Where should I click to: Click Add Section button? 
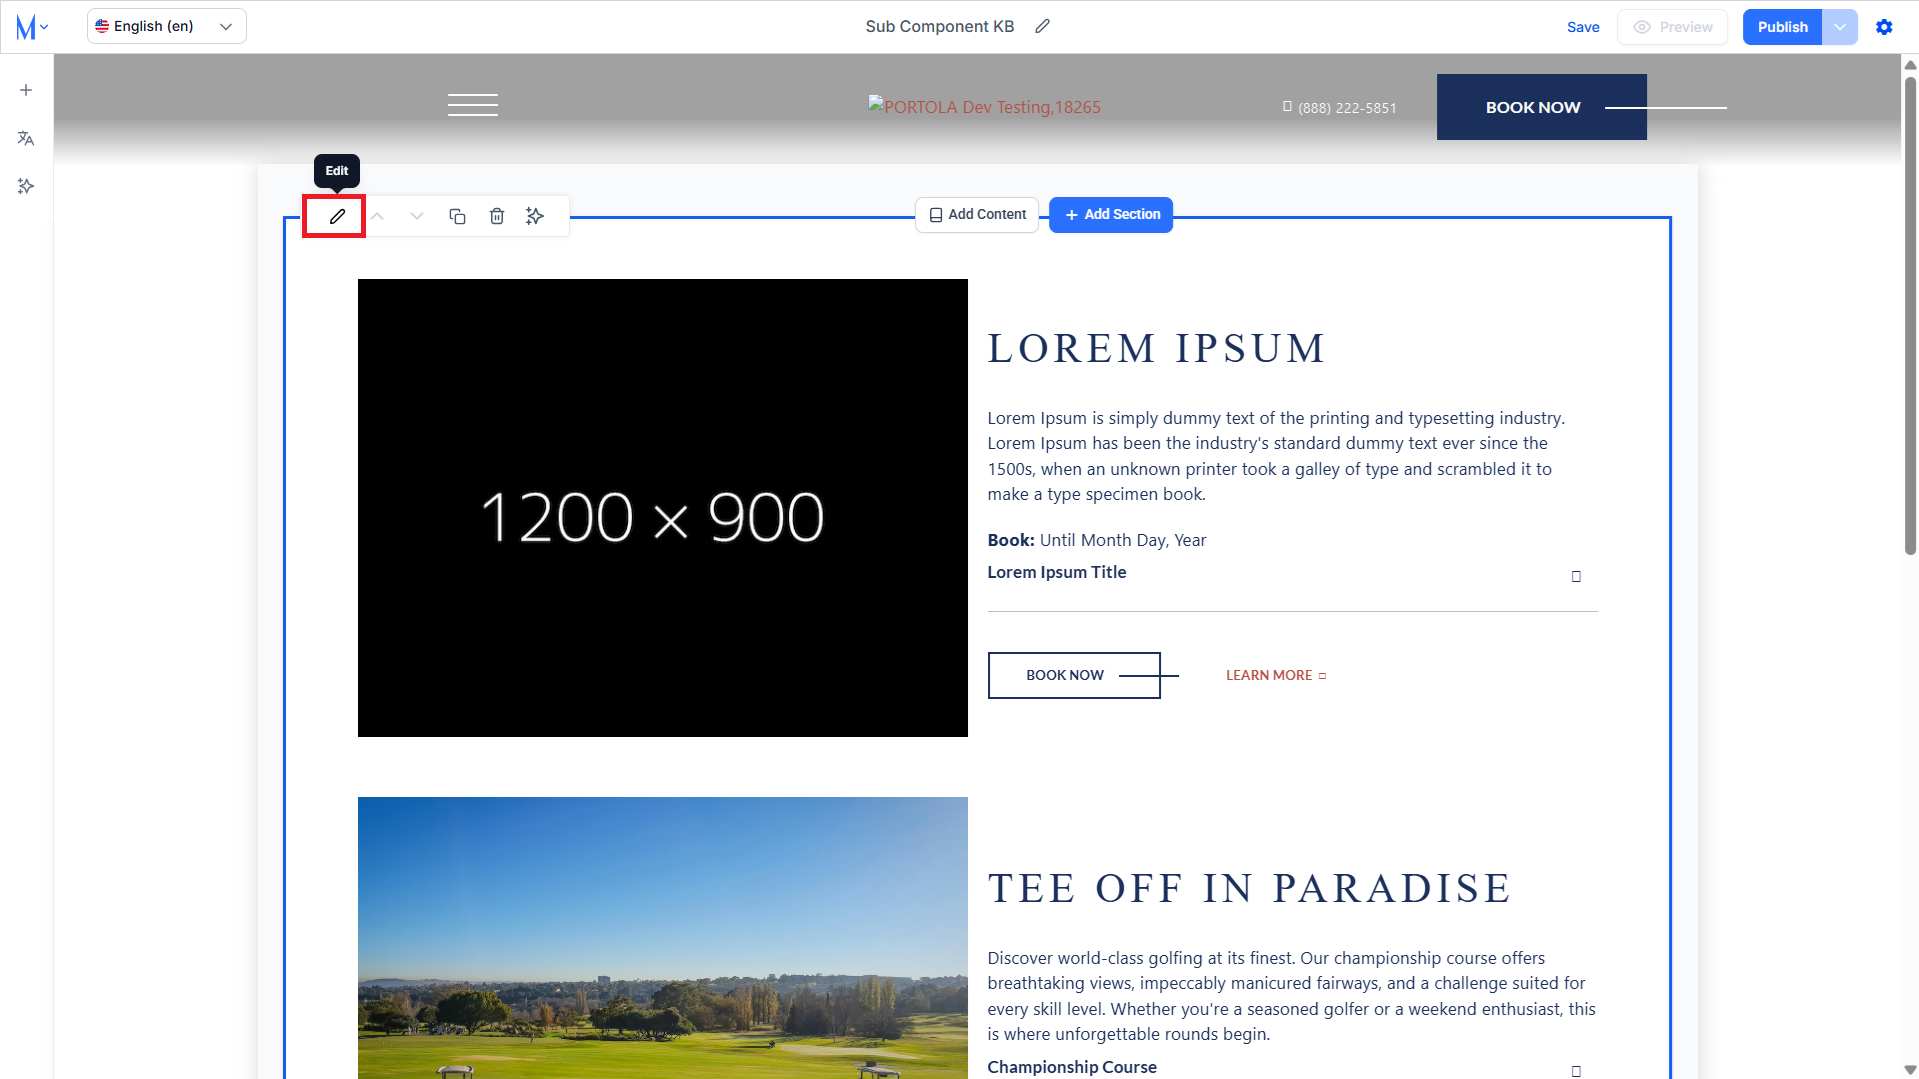(x=1111, y=215)
